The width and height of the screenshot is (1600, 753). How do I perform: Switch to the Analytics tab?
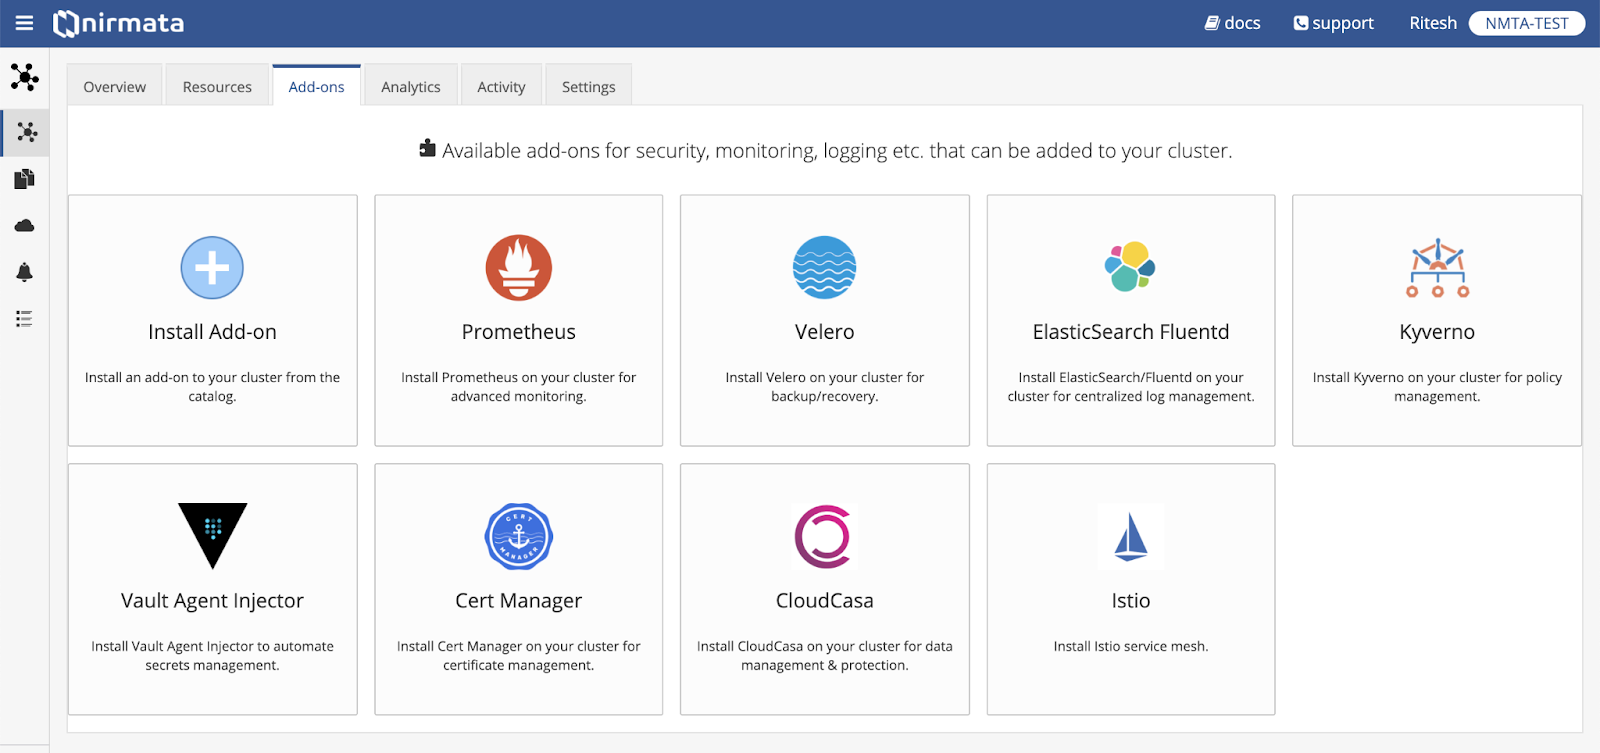(410, 87)
